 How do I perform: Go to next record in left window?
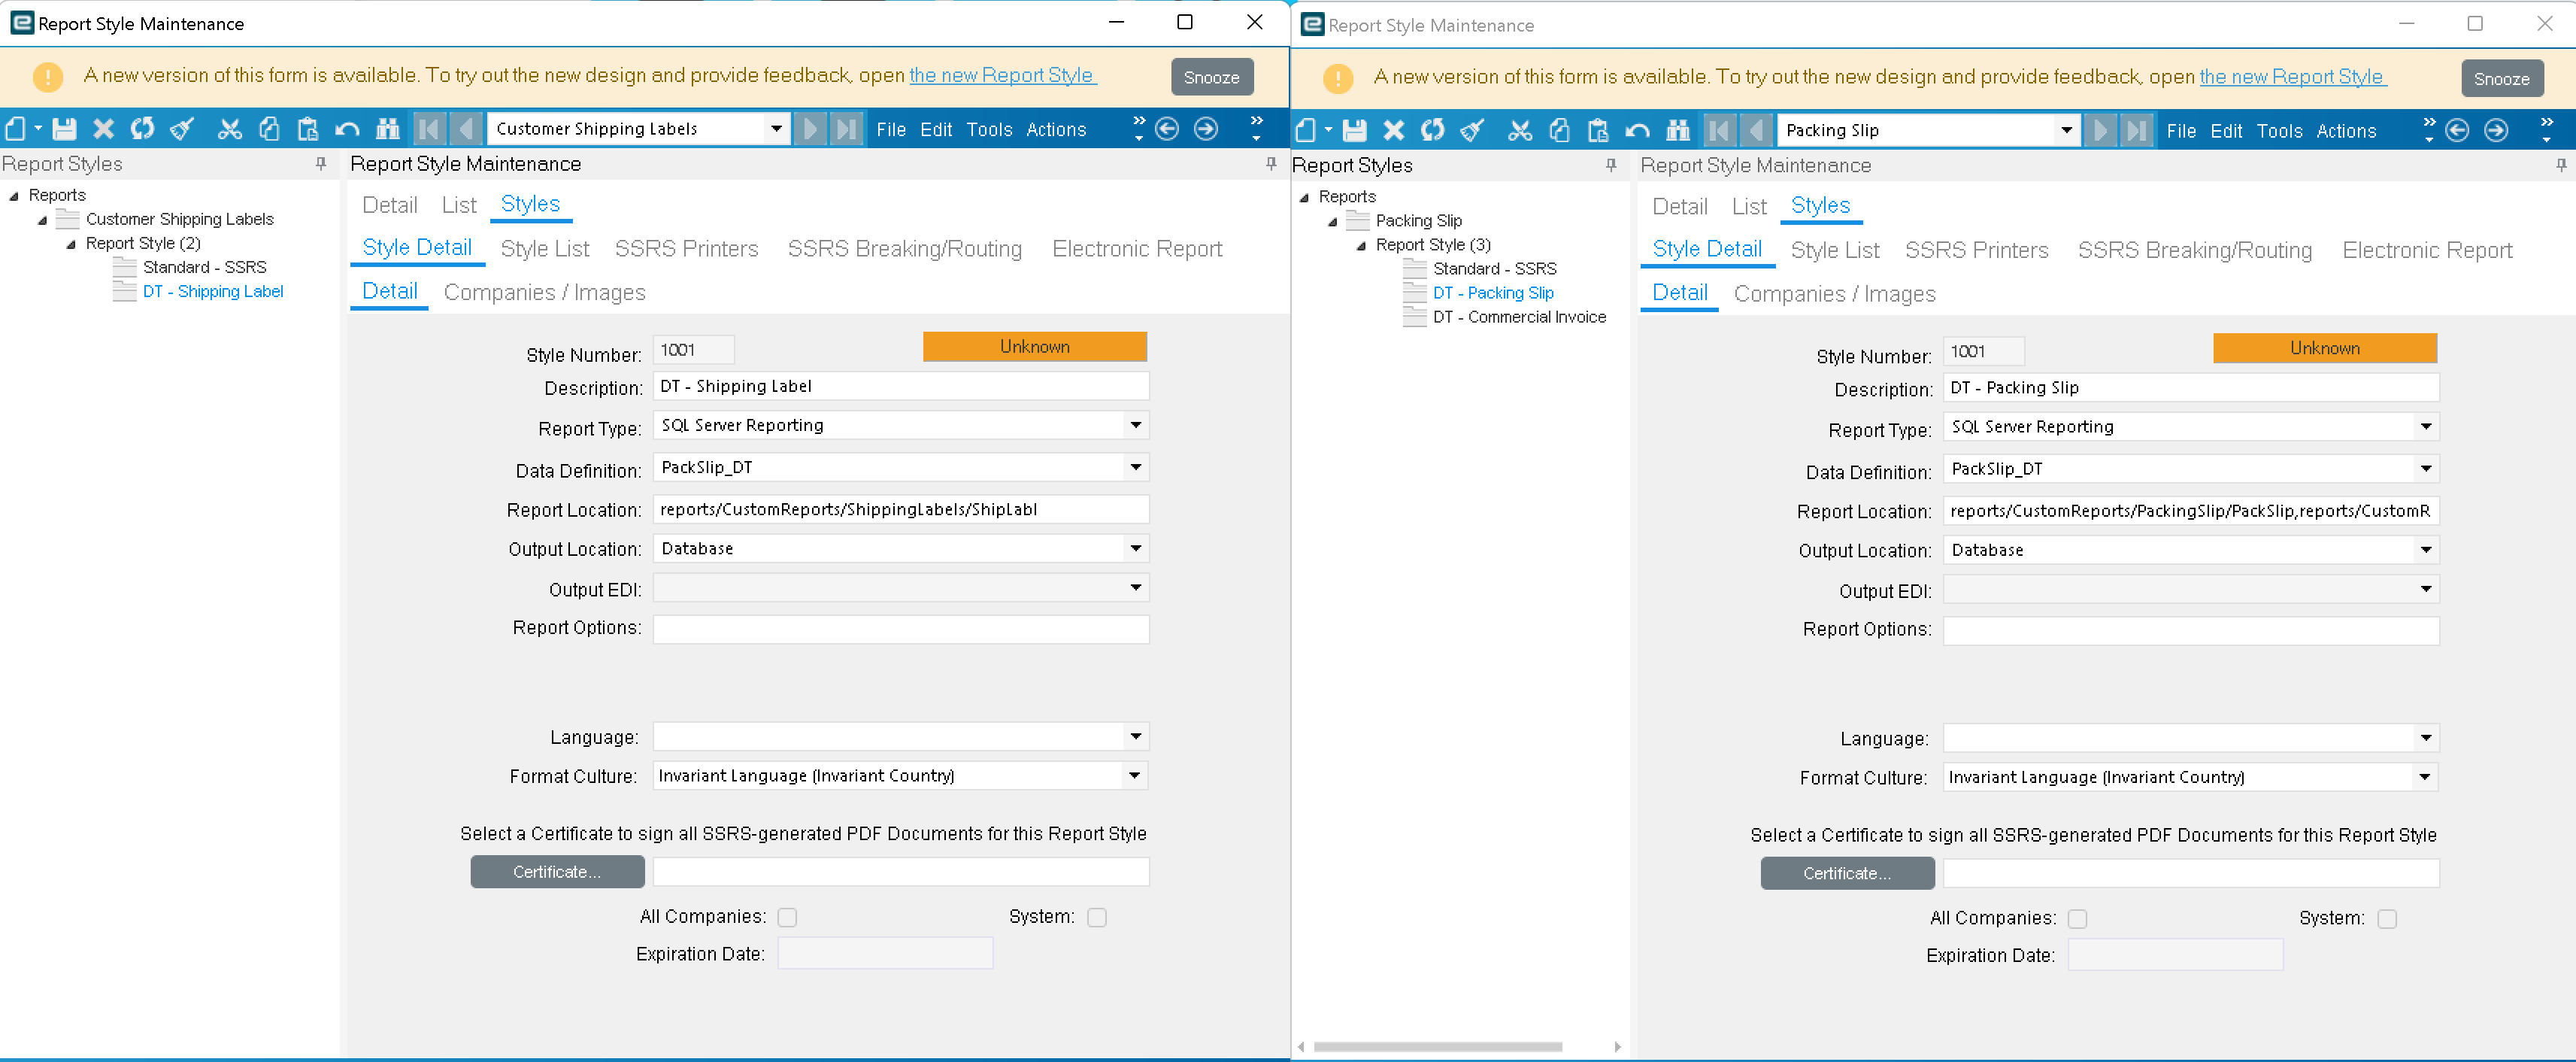pyautogui.click(x=810, y=129)
